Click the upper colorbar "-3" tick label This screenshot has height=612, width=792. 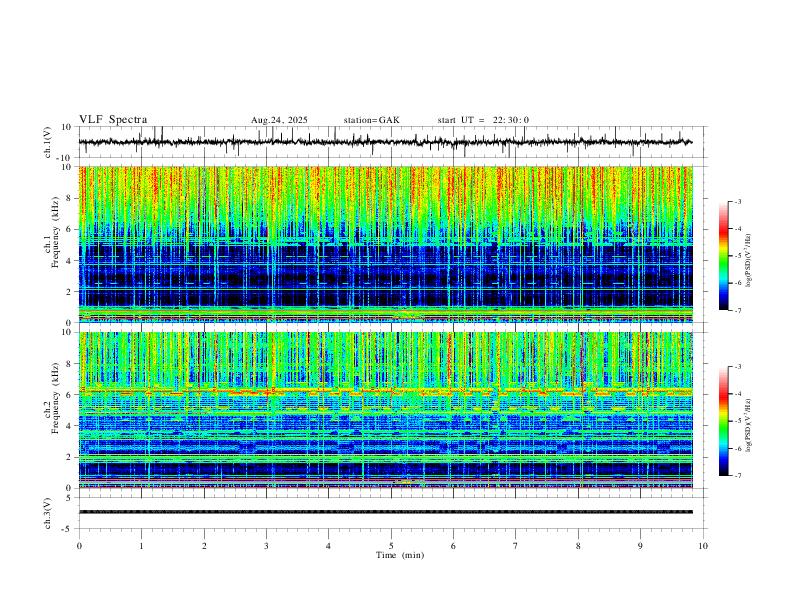737,201
